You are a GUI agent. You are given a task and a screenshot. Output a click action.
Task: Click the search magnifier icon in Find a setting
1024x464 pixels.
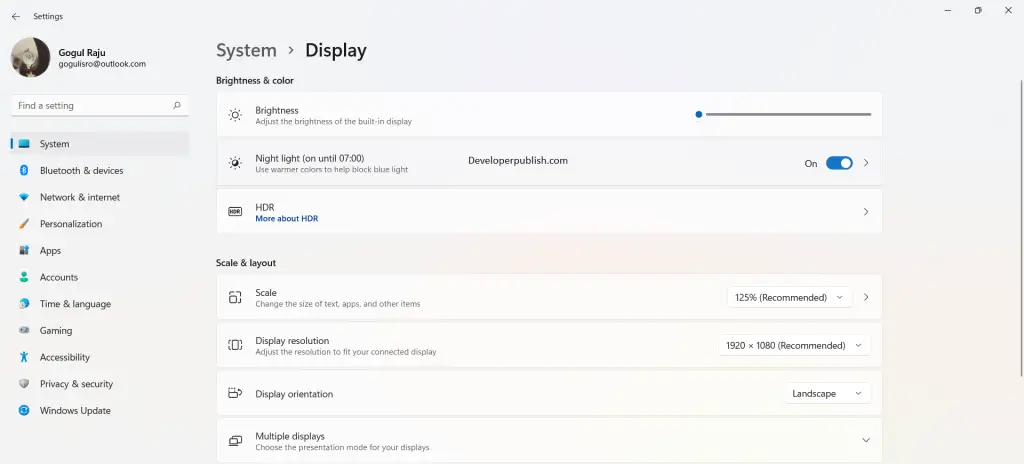[176, 105]
